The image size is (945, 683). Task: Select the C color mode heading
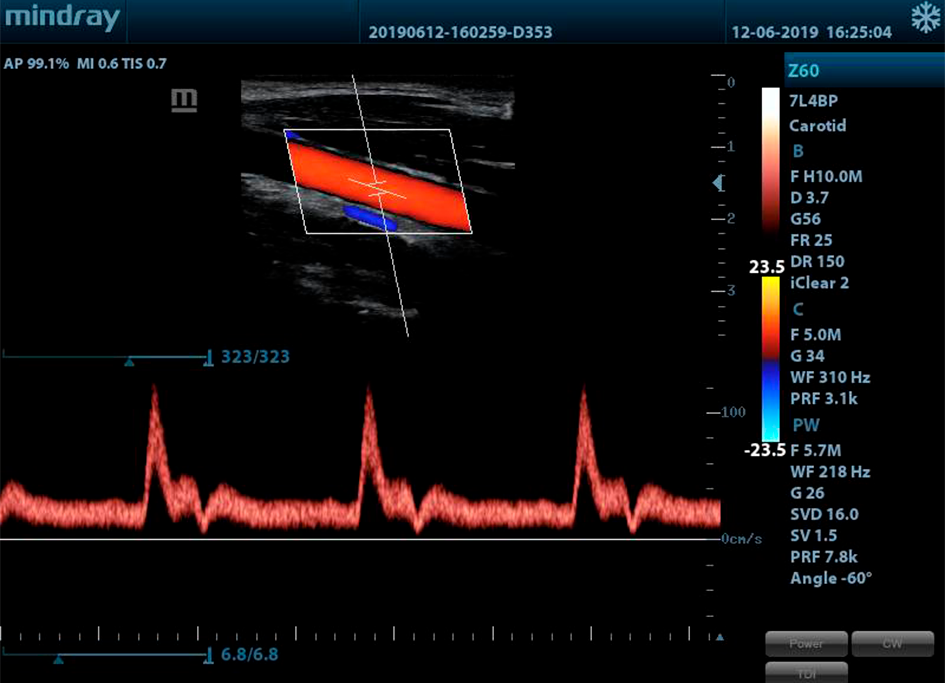798,310
